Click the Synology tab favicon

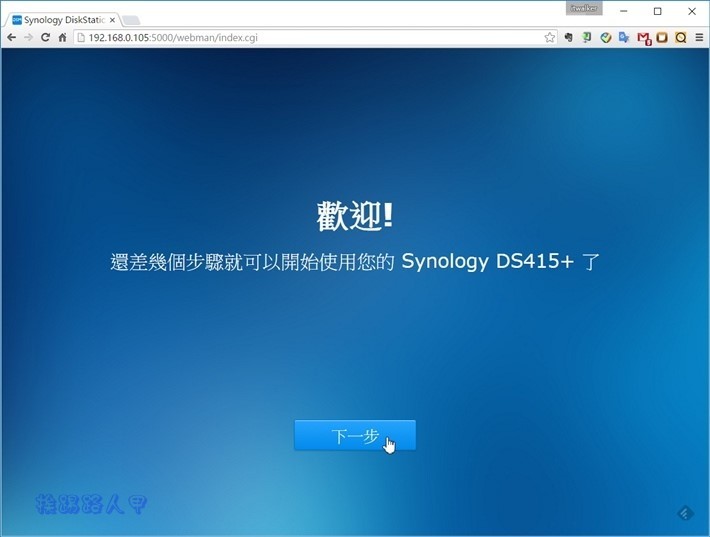[x=17, y=20]
